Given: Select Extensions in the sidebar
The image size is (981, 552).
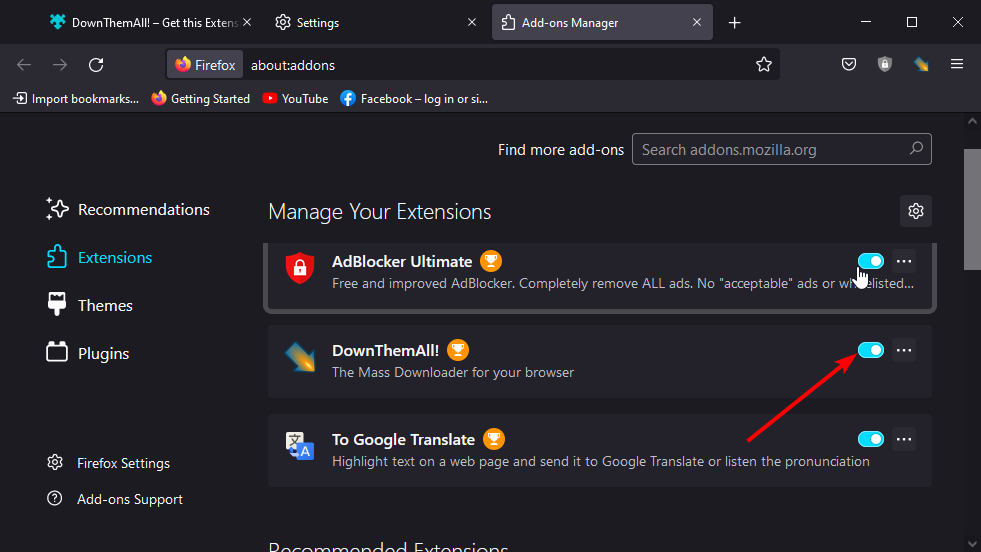Looking at the screenshot, I should pos(99,257).
